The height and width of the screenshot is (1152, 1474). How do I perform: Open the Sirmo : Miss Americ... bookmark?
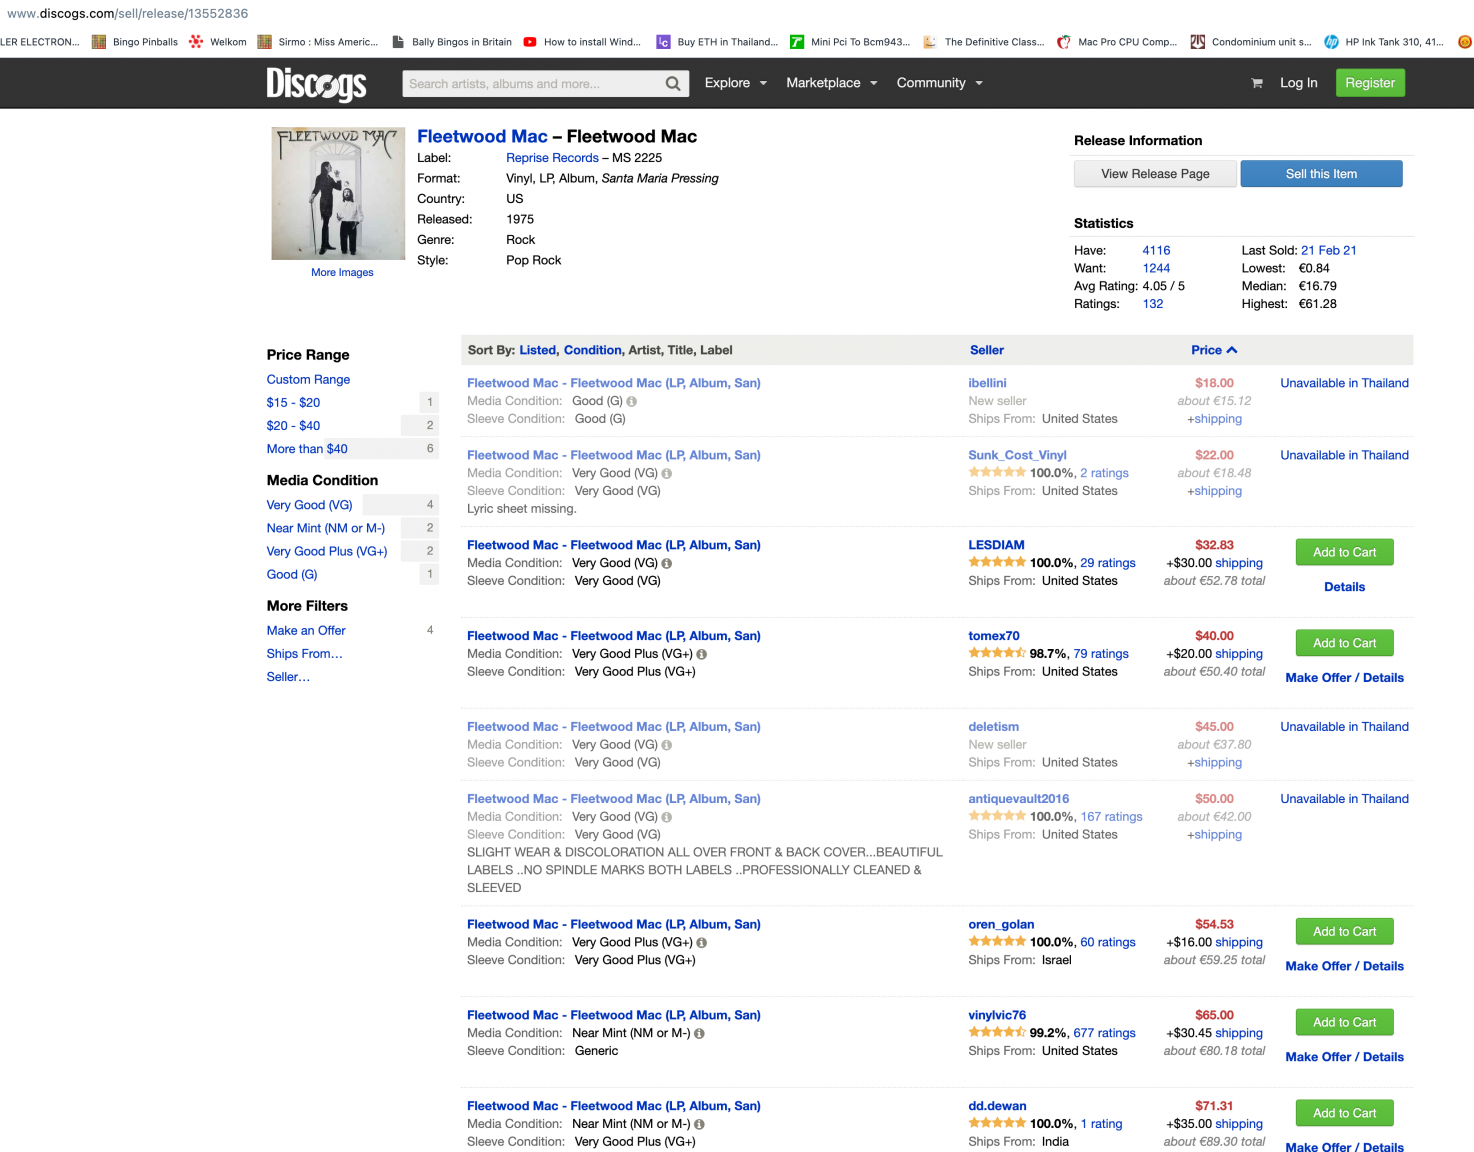tap(318, 42)
